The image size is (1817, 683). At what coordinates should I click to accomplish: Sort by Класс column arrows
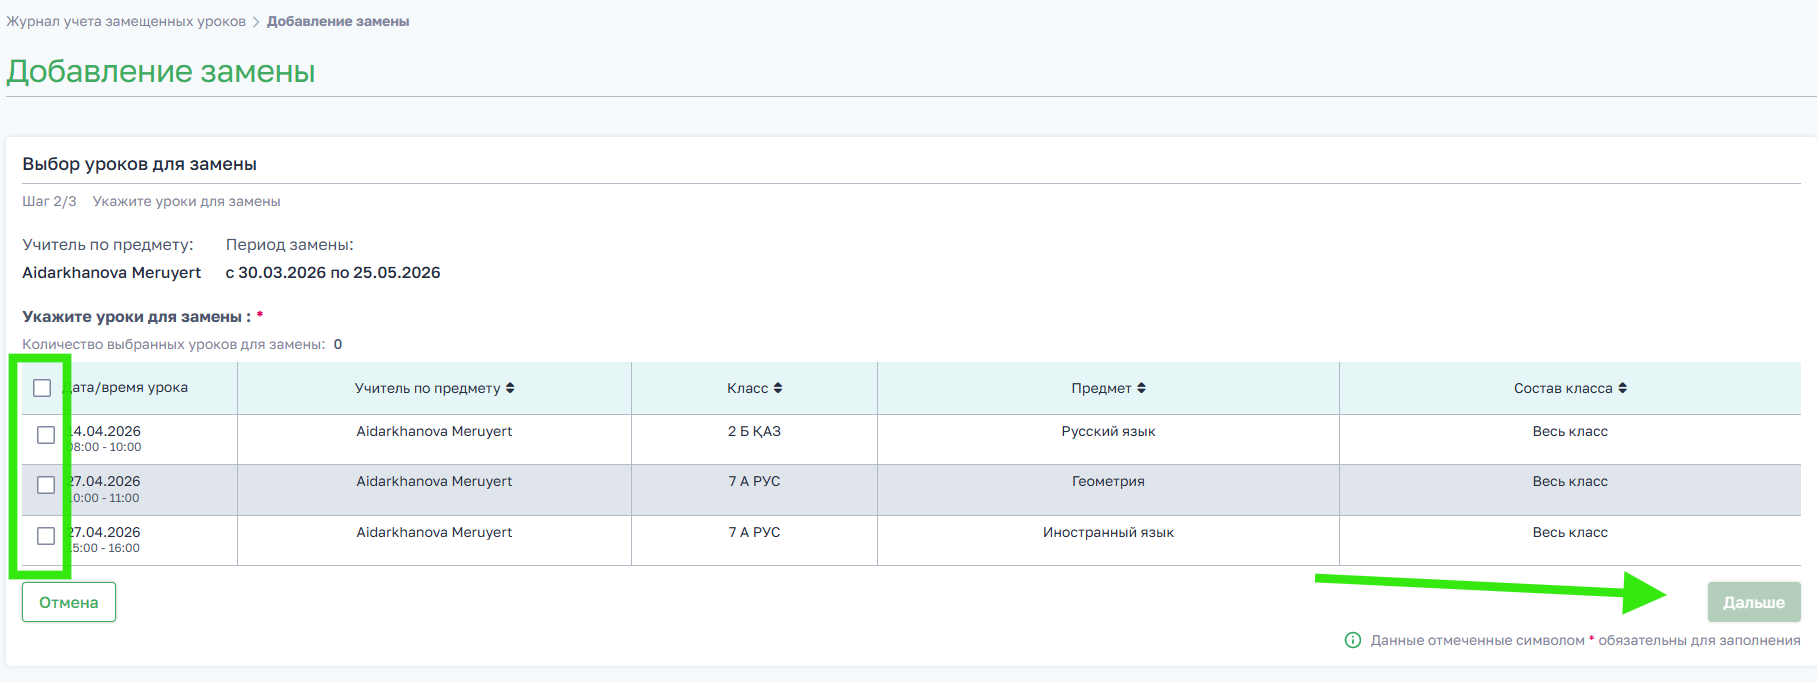click(778, 388)
